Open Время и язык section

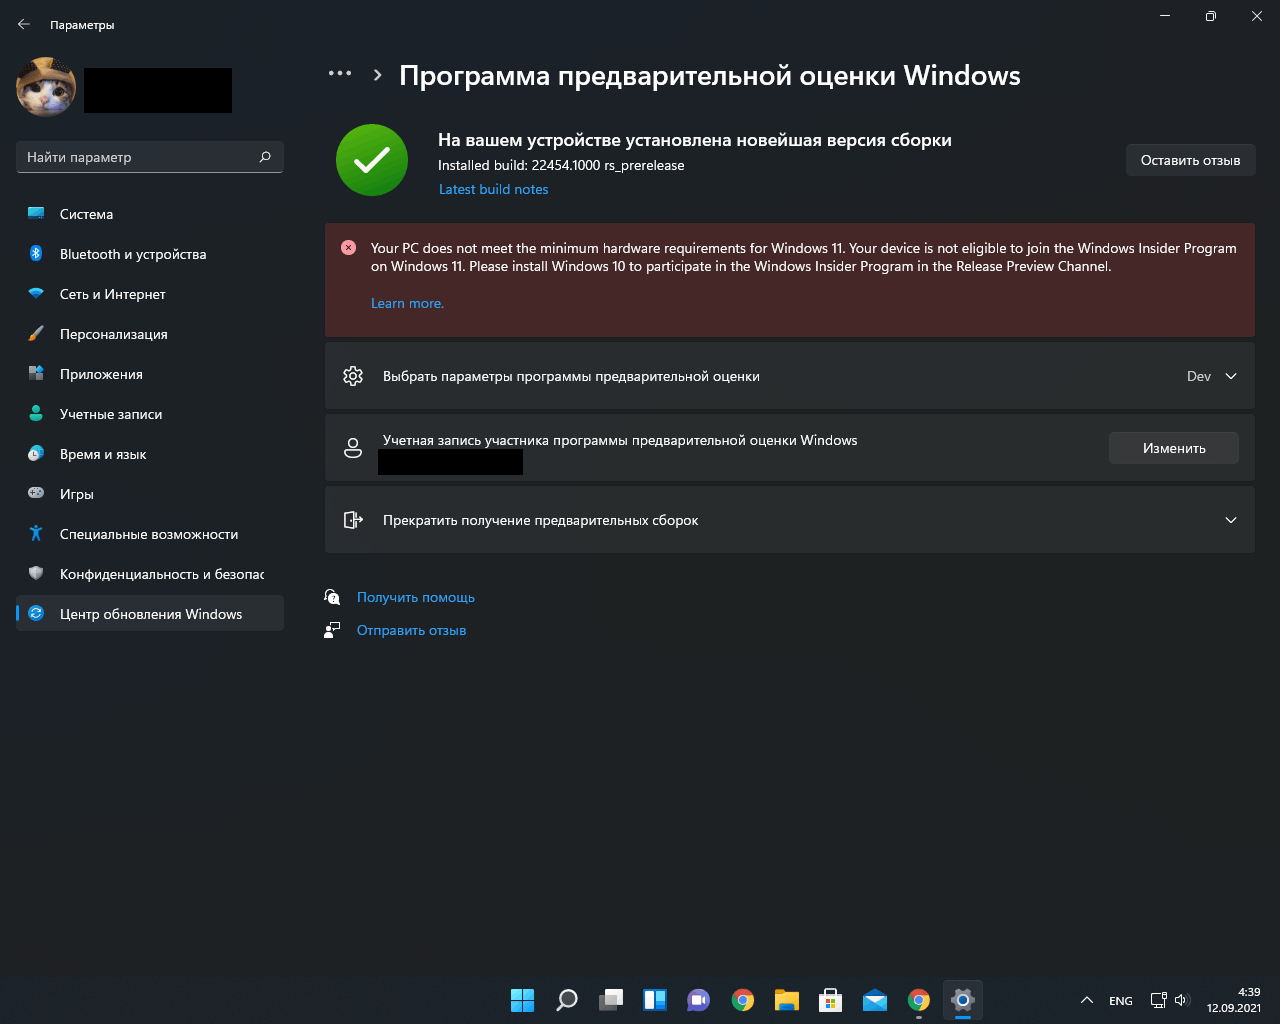[150, 454]
